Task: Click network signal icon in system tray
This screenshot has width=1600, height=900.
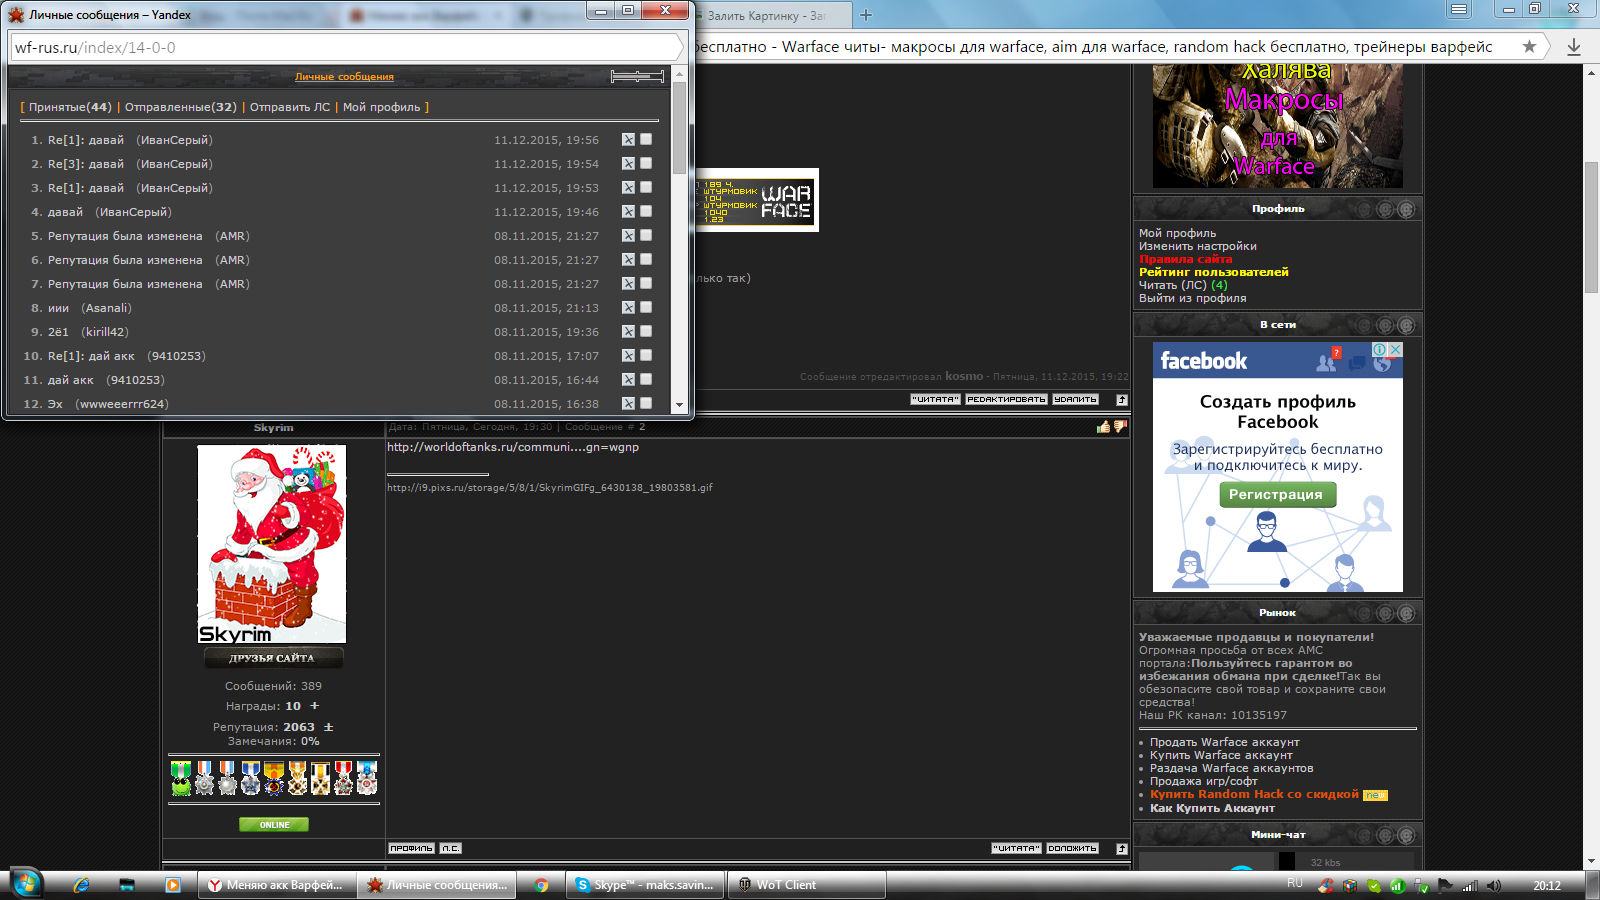Action: (1470, 885)
